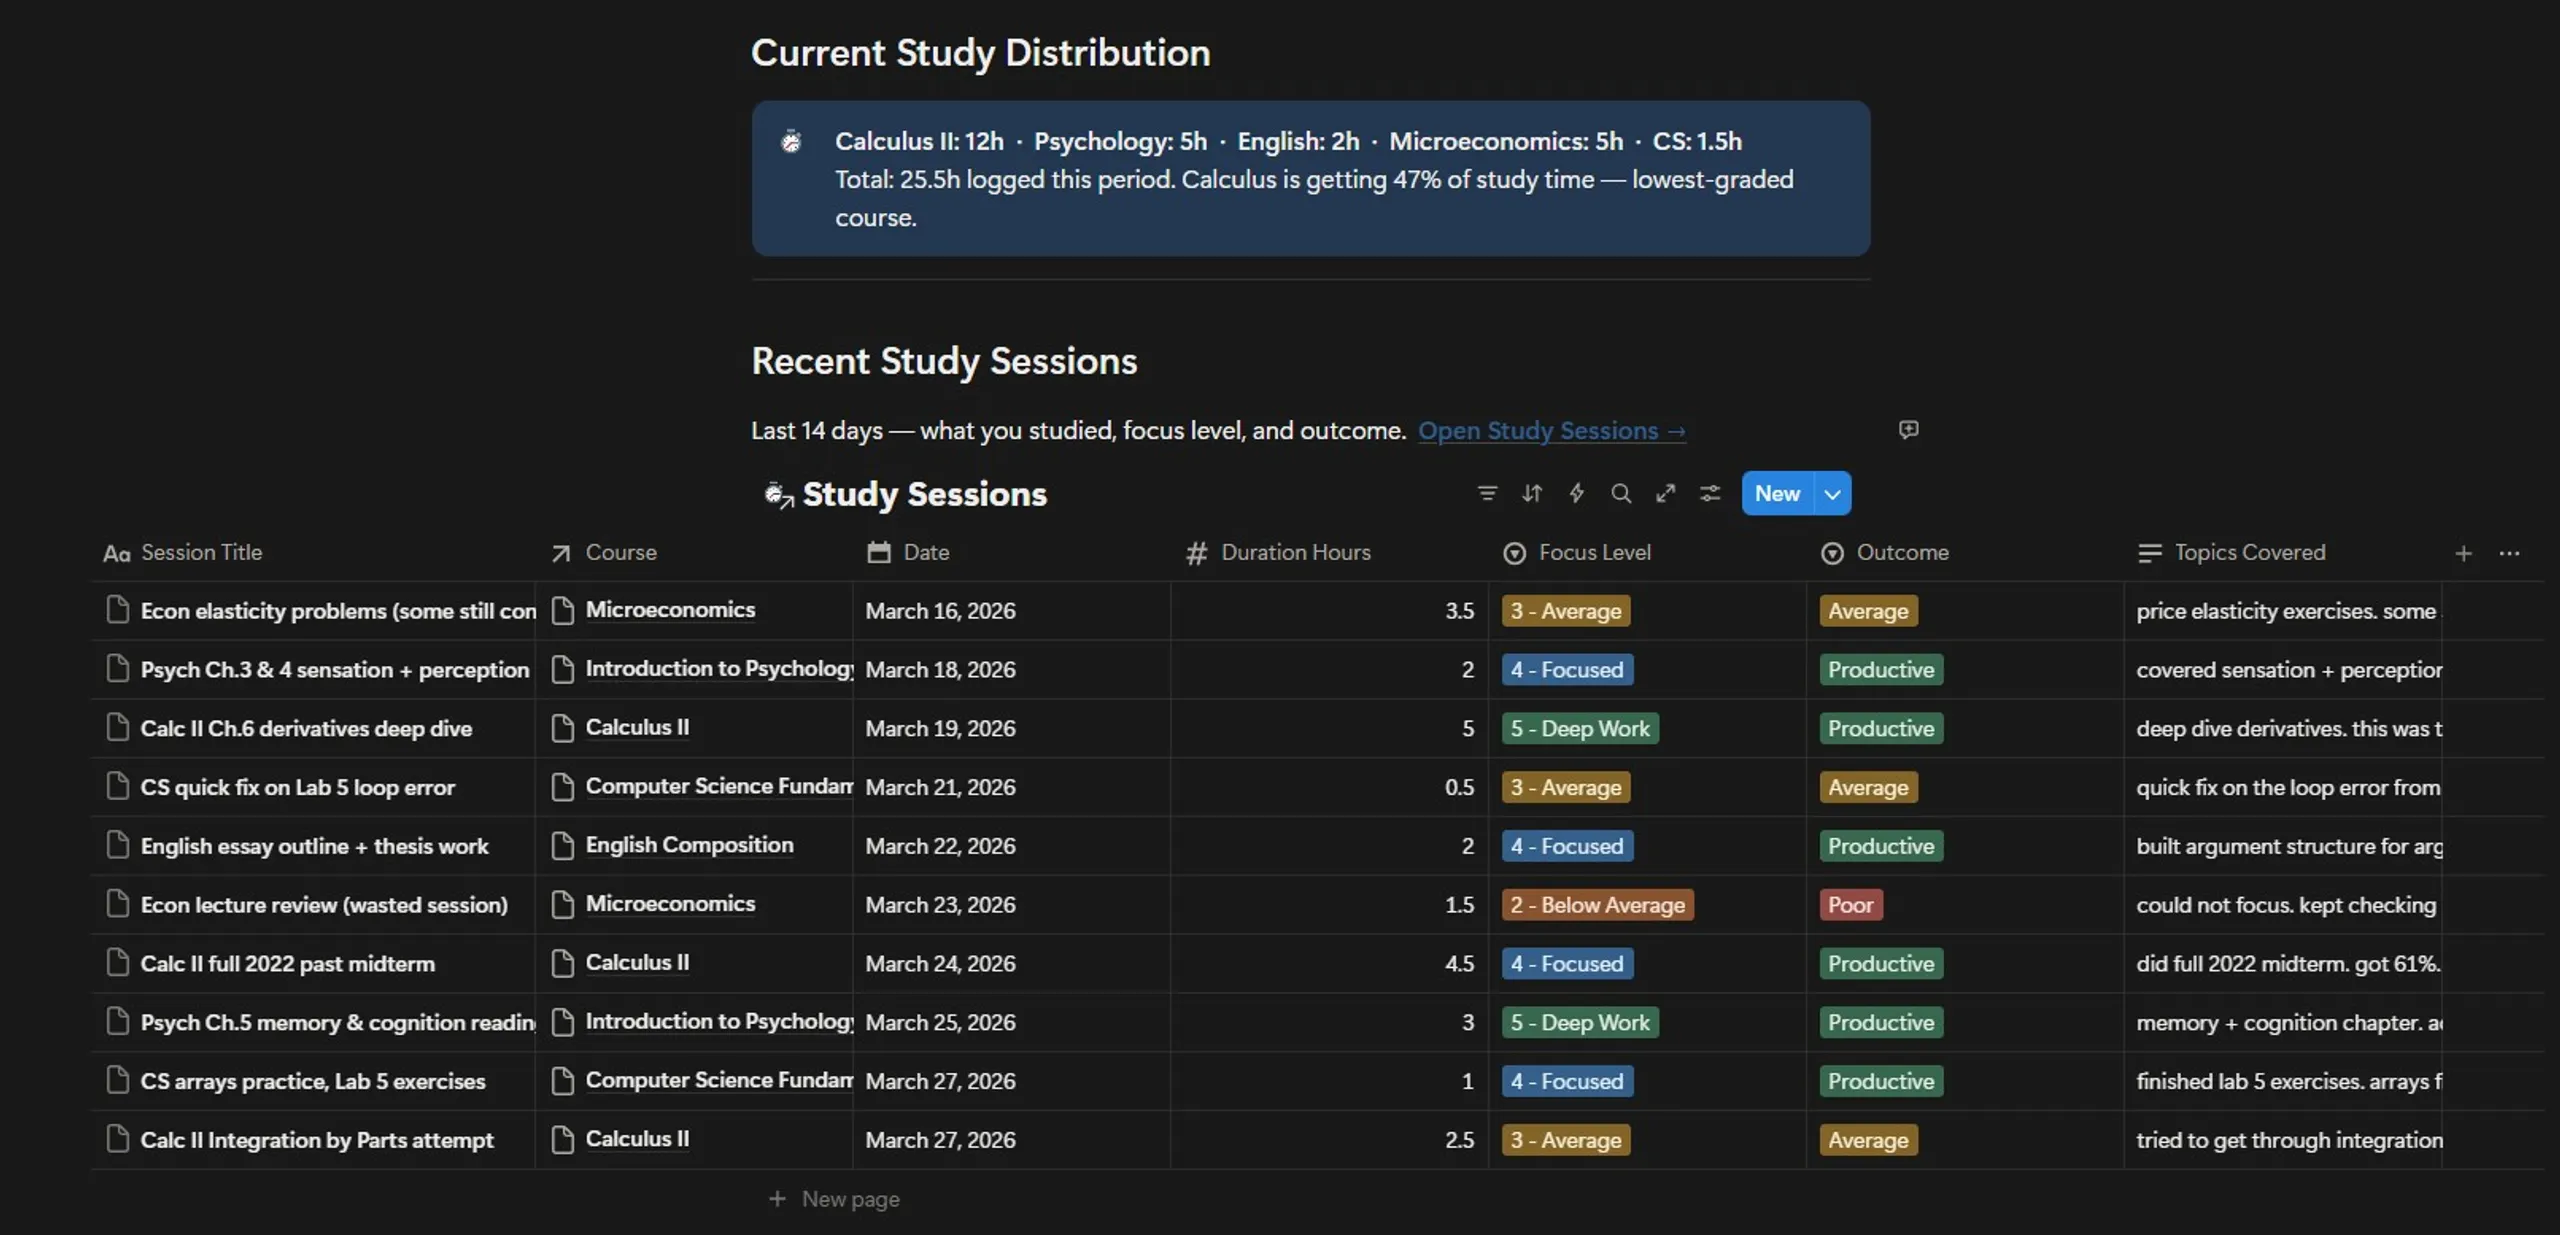Click the sort arrows icon
This screenshot has width=2560, height=1235.
coord(1532,493)
